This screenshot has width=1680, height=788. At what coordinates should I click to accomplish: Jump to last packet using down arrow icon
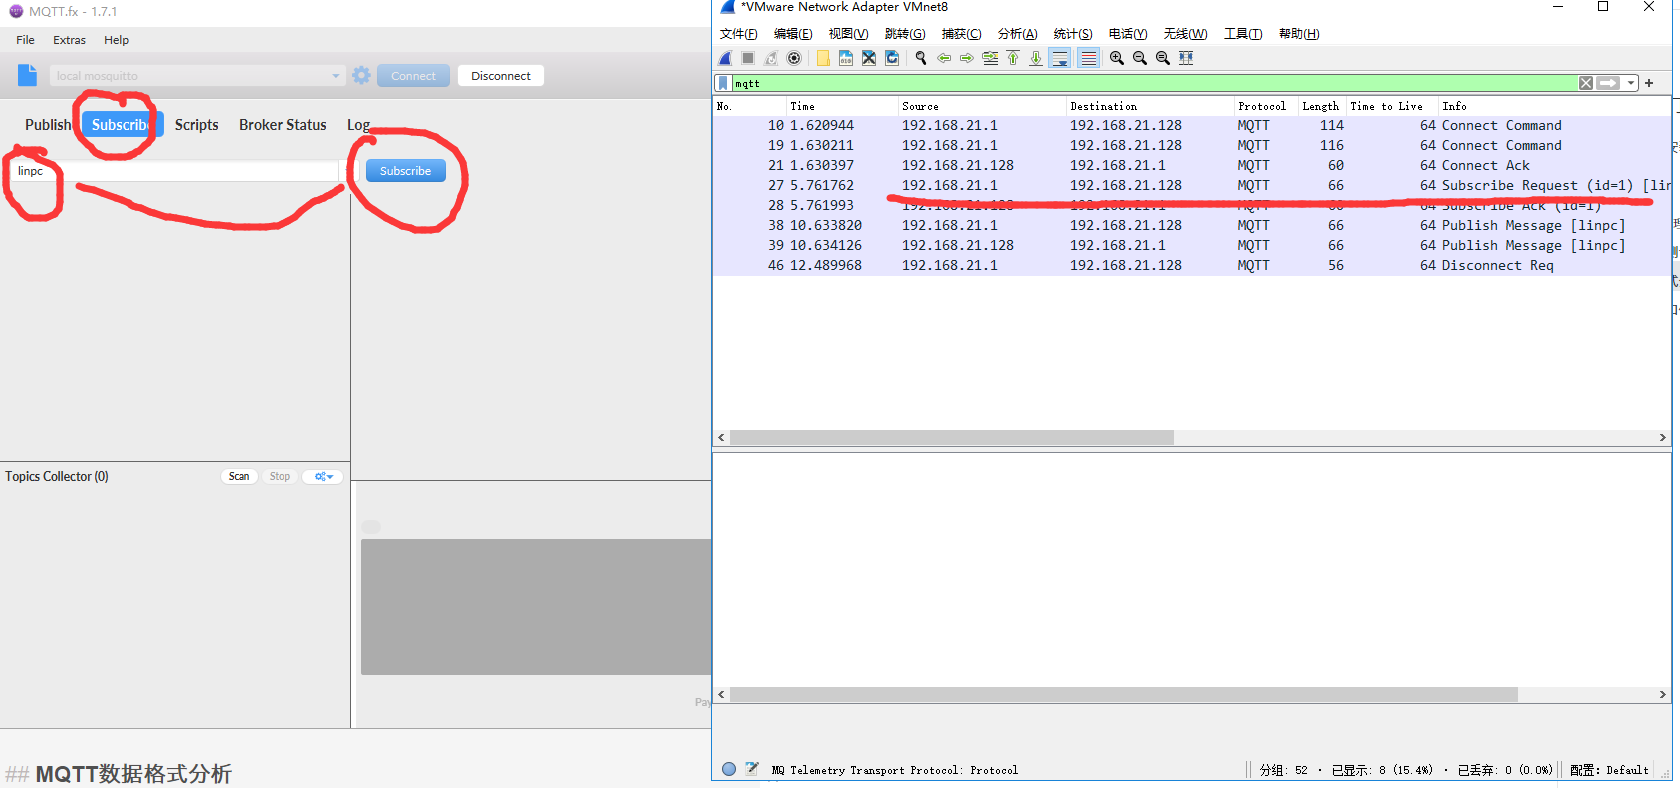click(1036, 58)
